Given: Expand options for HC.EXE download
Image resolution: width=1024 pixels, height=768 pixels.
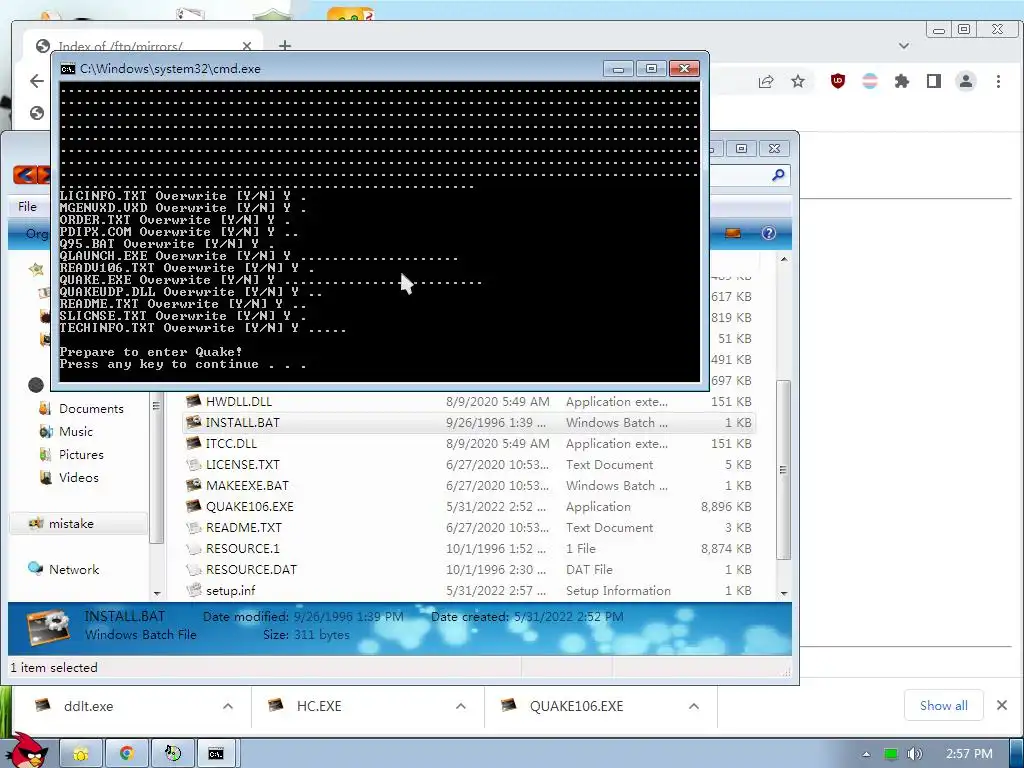Looking at the screenshot, I should [x=460, y=706].
